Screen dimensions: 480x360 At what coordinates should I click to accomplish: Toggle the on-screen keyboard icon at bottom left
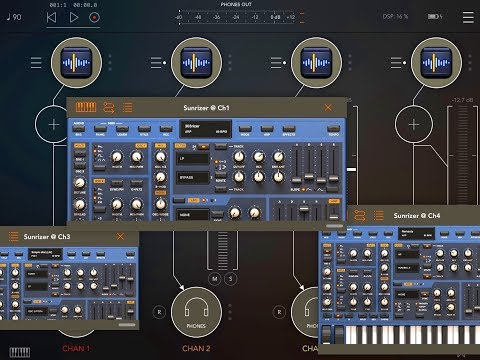[x=19, y=352]
